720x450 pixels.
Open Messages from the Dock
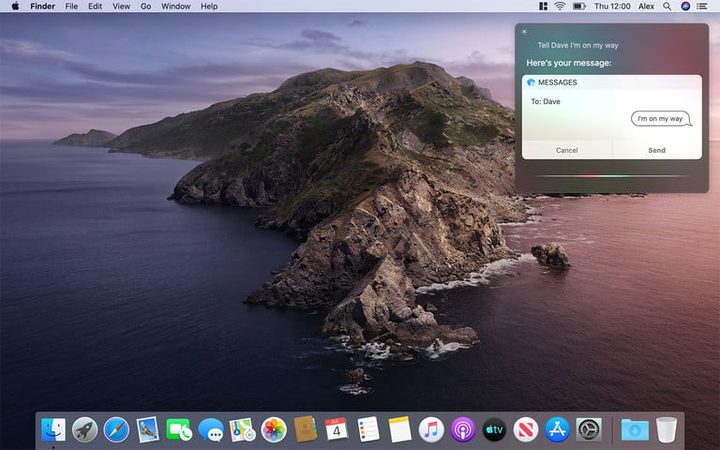point(211,430)
